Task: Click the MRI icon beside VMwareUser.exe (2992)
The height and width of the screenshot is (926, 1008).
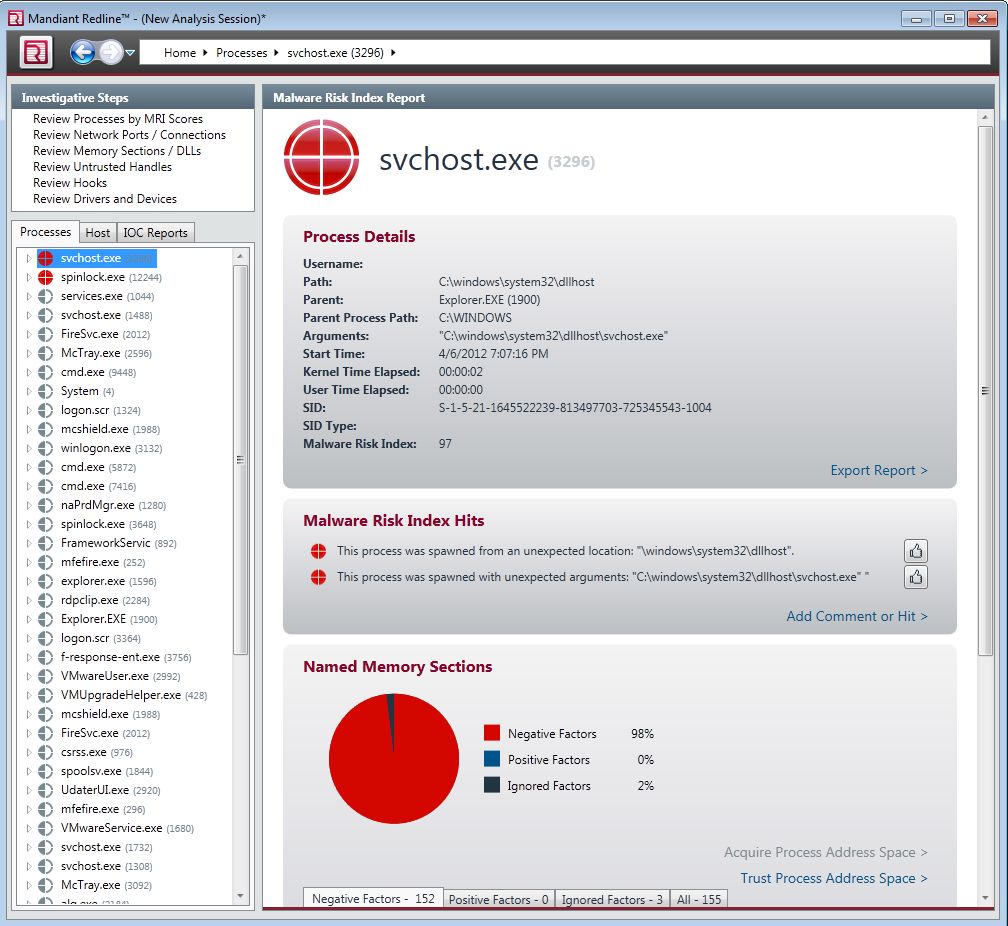Action: (x=46, y=676)
